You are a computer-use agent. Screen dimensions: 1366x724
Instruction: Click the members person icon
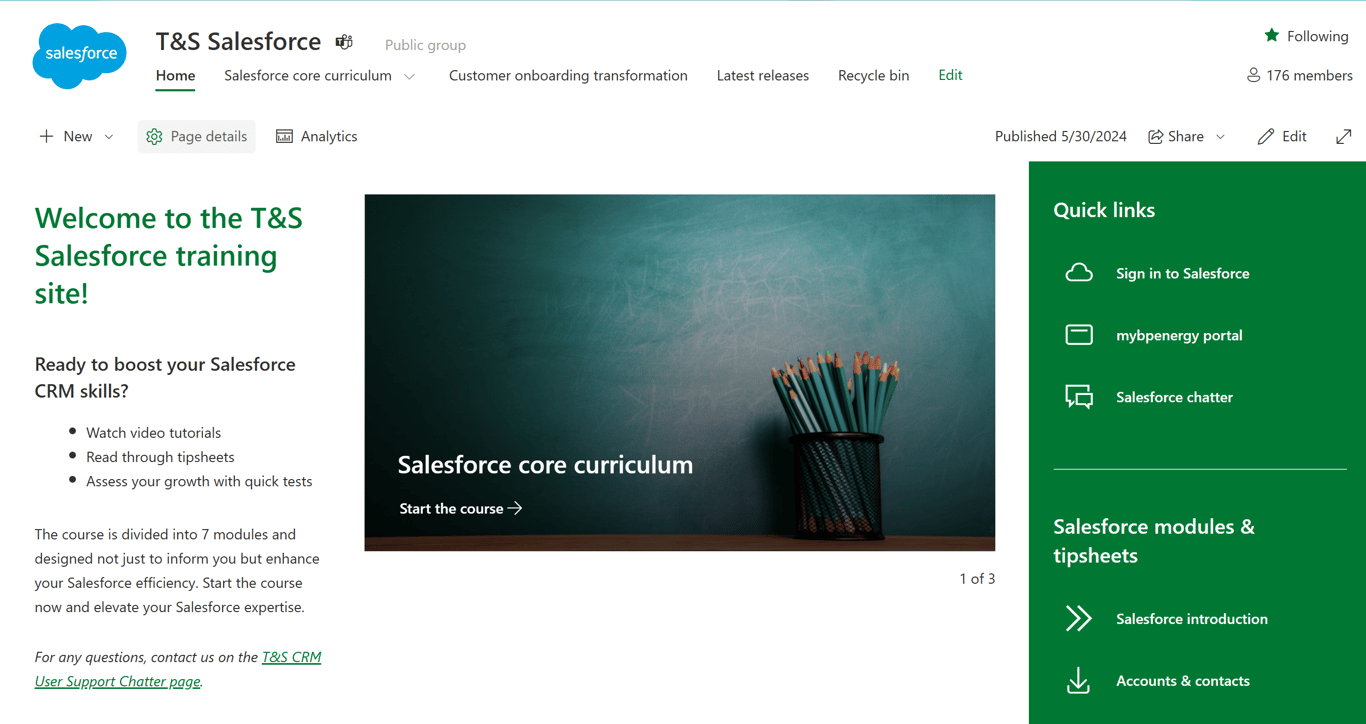(x=1253, y=75)
